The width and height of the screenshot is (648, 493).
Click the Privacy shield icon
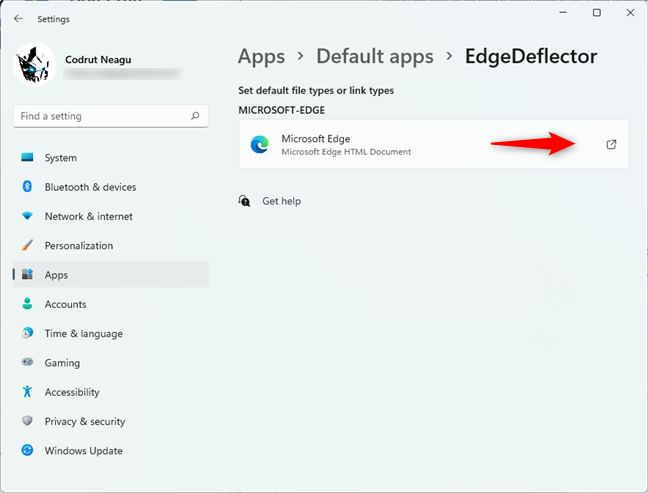pyautogui.click(x=27, y=421)
